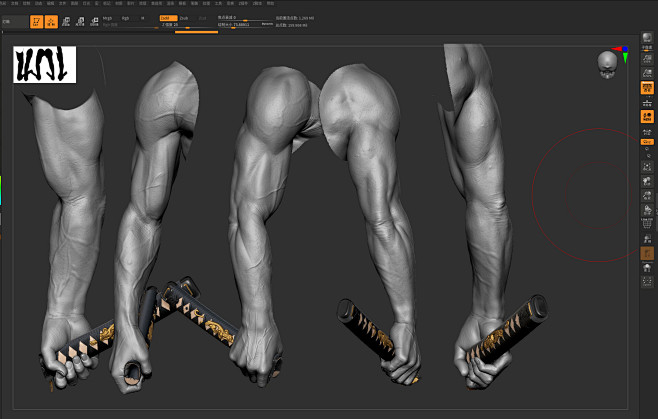Click the right shelf Move canvas icon
This screenshot has height=419, width=658.
648,181
